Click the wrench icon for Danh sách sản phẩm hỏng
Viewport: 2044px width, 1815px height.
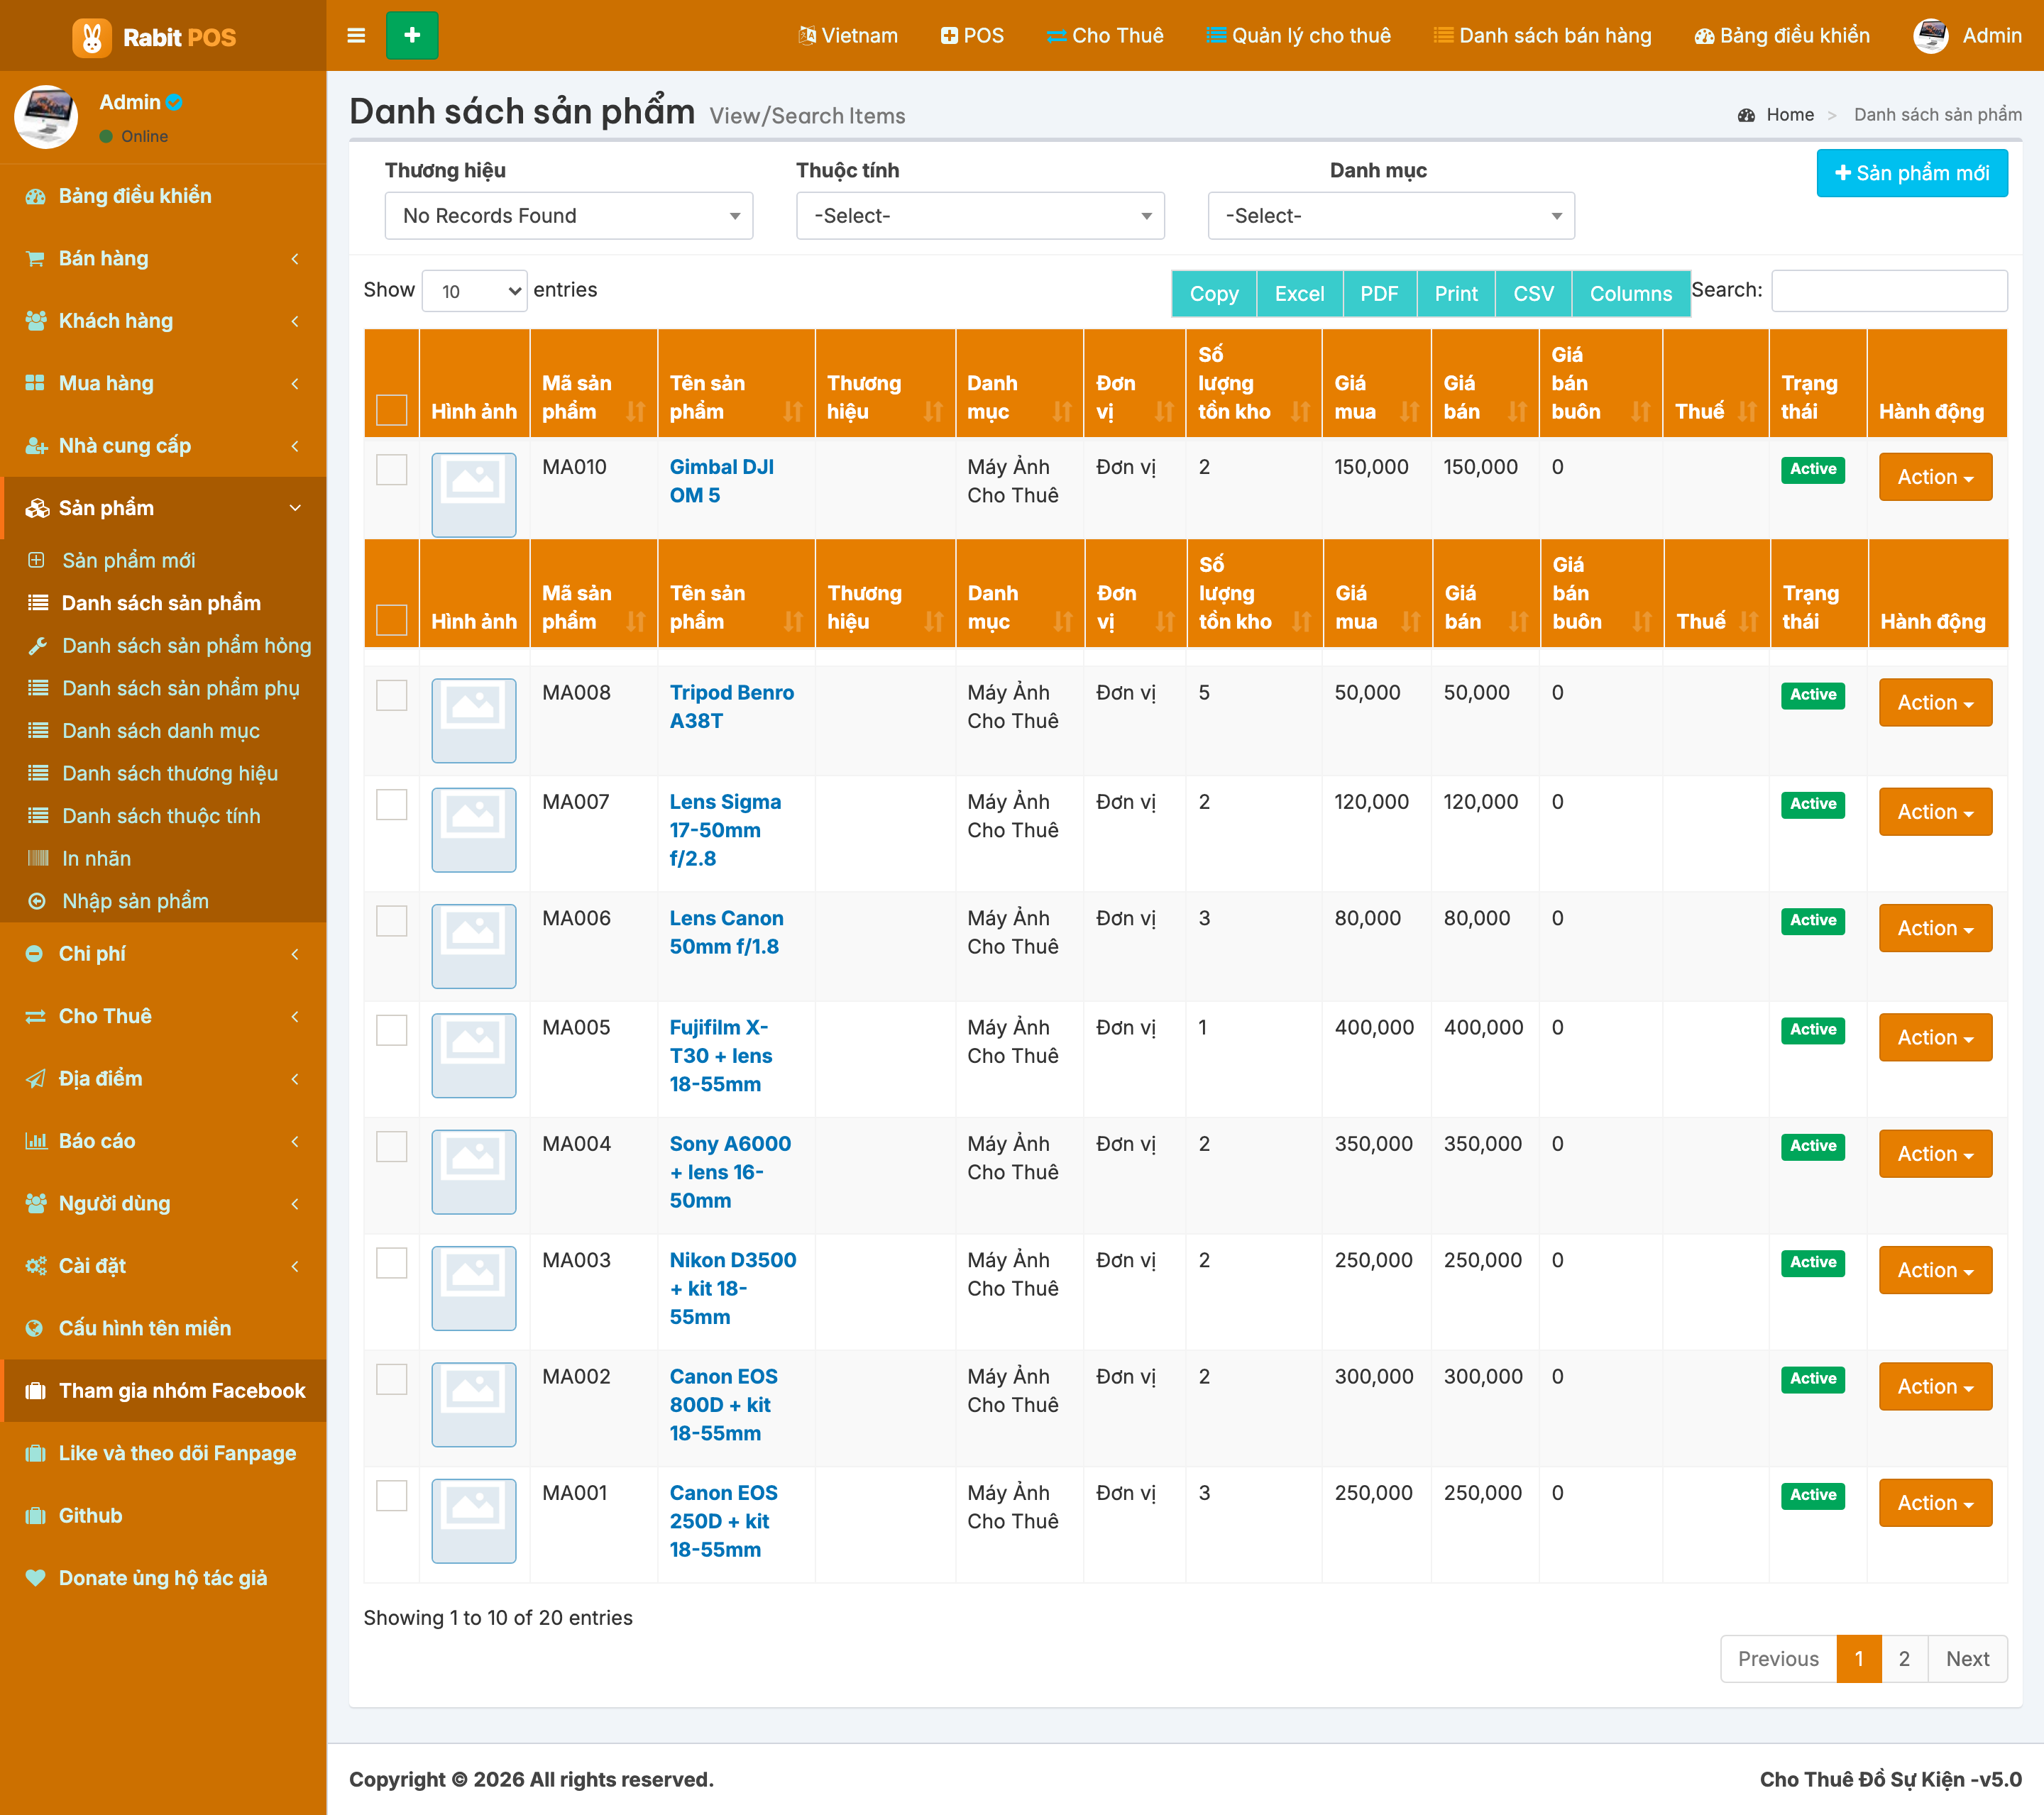click(x=37, y=646)
